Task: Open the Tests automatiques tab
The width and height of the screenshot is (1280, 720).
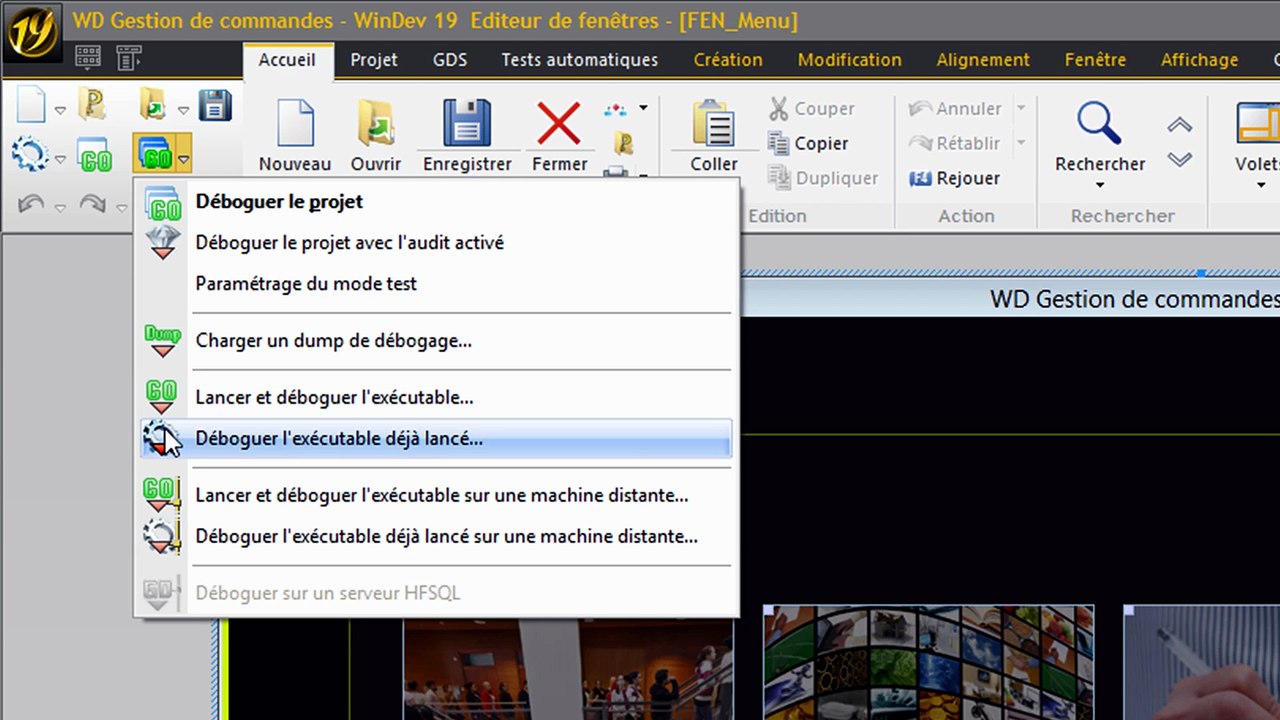Action: pos(580,60)
